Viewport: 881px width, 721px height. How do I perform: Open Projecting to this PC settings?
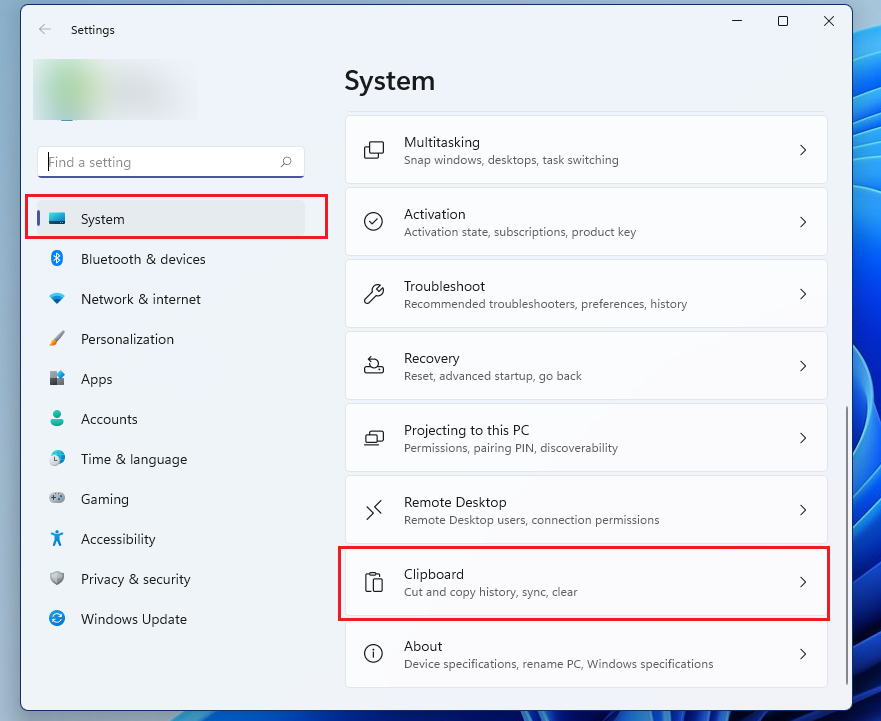pos(585,437)
